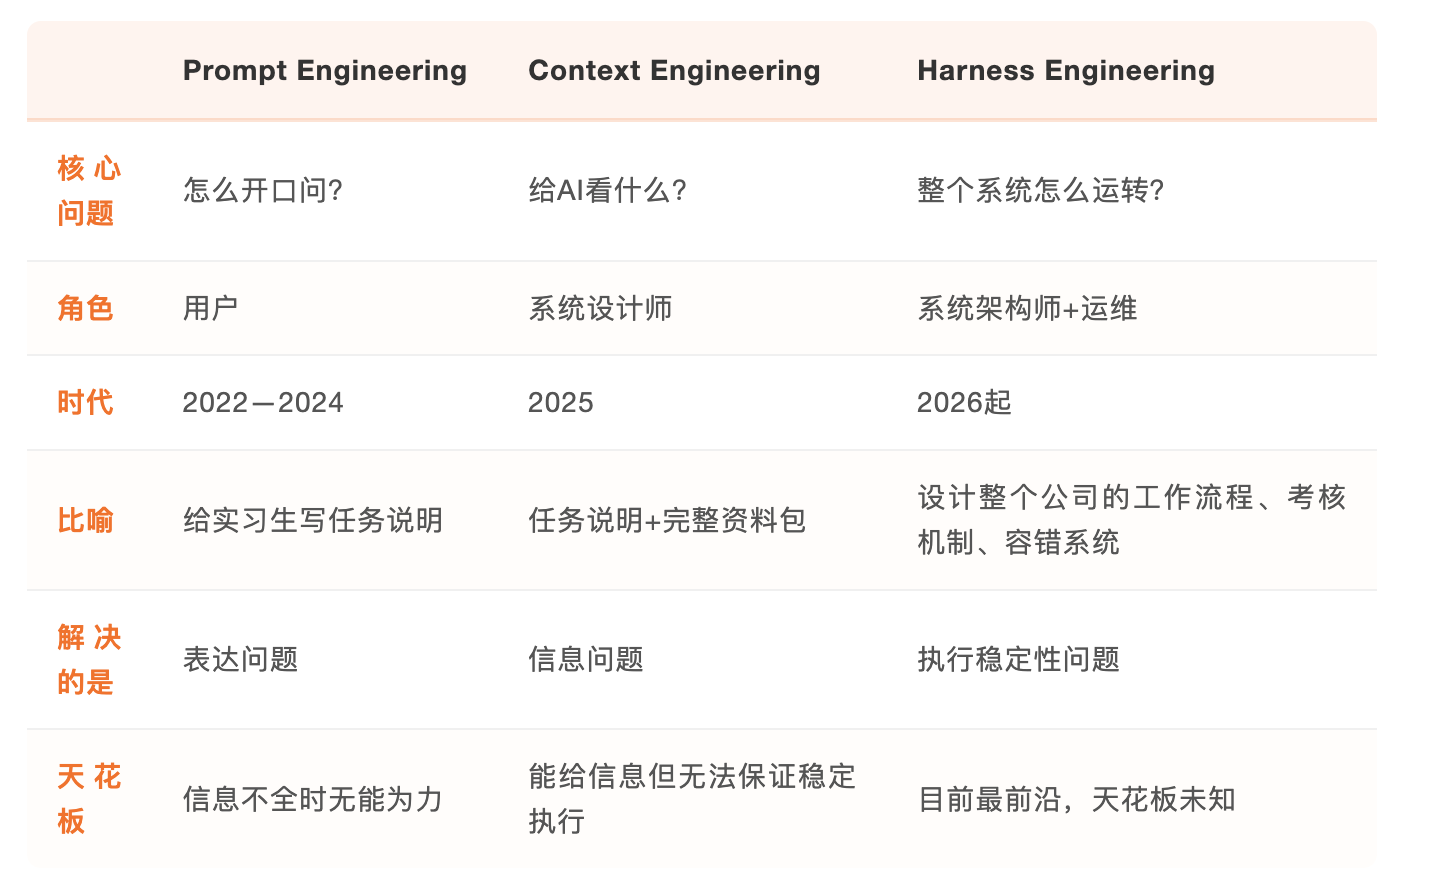The height and width of the screenshot is (870, 1434).
Task: Select the 角色 row label
Action: tap(85, 308)
